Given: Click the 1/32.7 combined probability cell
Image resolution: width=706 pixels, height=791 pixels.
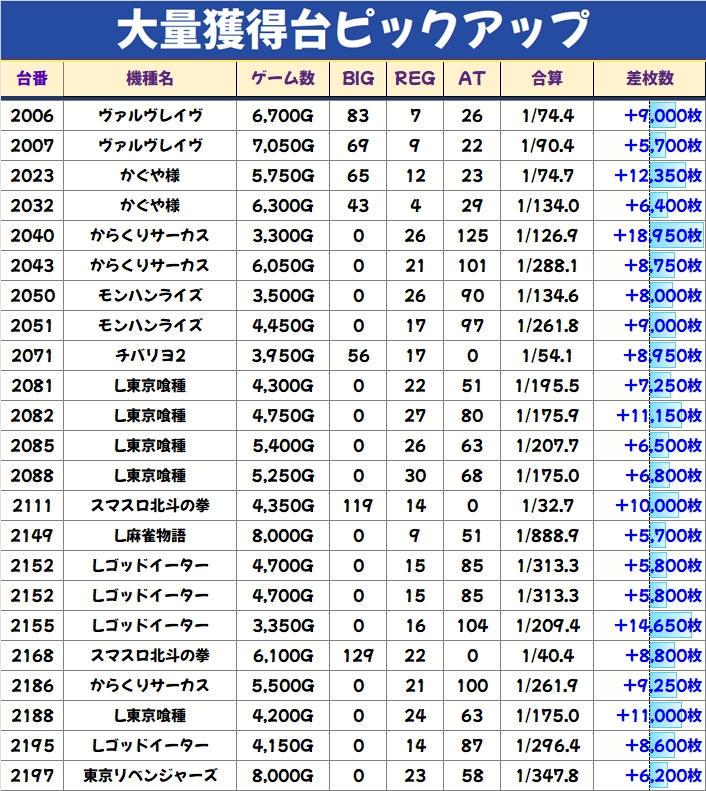Looking at the screenshot, I should (x=547, y=506).
